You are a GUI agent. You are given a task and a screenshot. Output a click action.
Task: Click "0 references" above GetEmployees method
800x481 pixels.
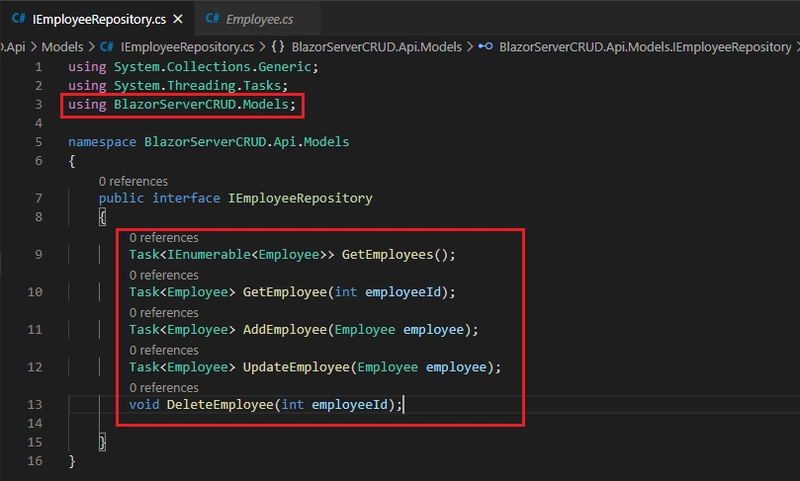click(x=163, y=238)
